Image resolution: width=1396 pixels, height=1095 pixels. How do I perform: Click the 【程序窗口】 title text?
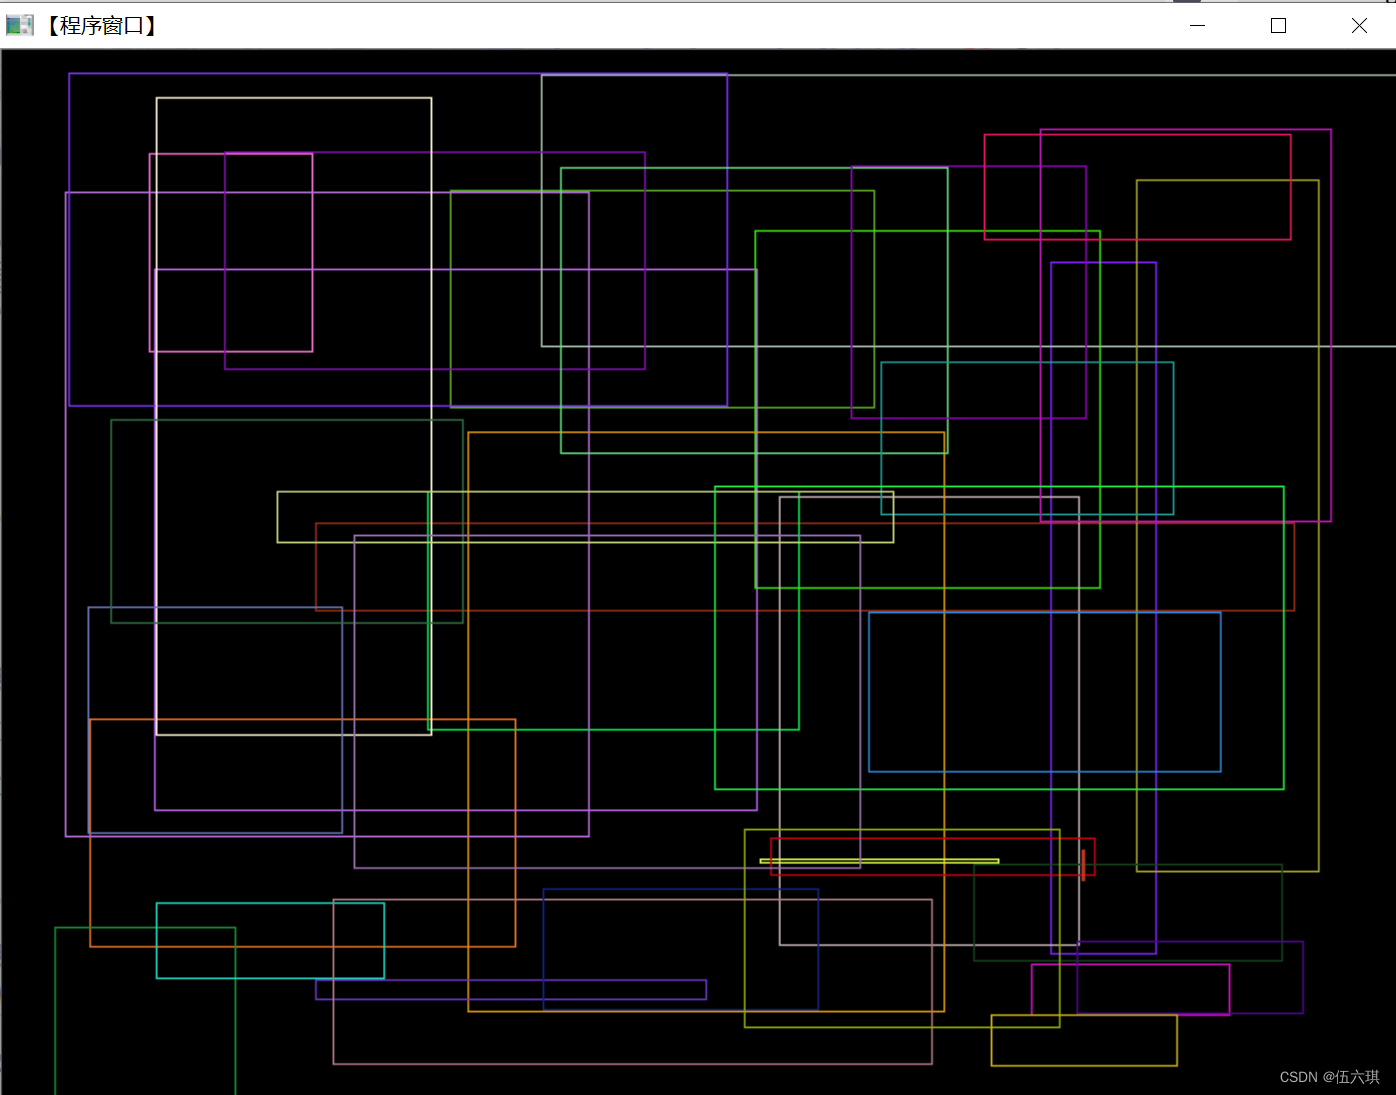(x=101, y=26)
